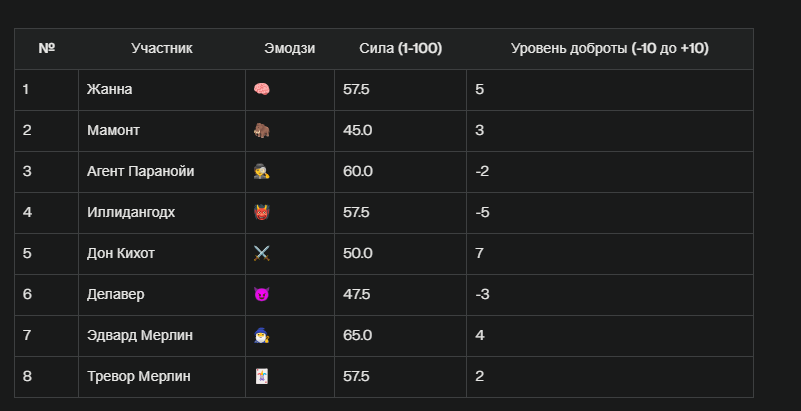
Task: Select the wizard emoji for Эдвард Мерлин
Action: 262,335
